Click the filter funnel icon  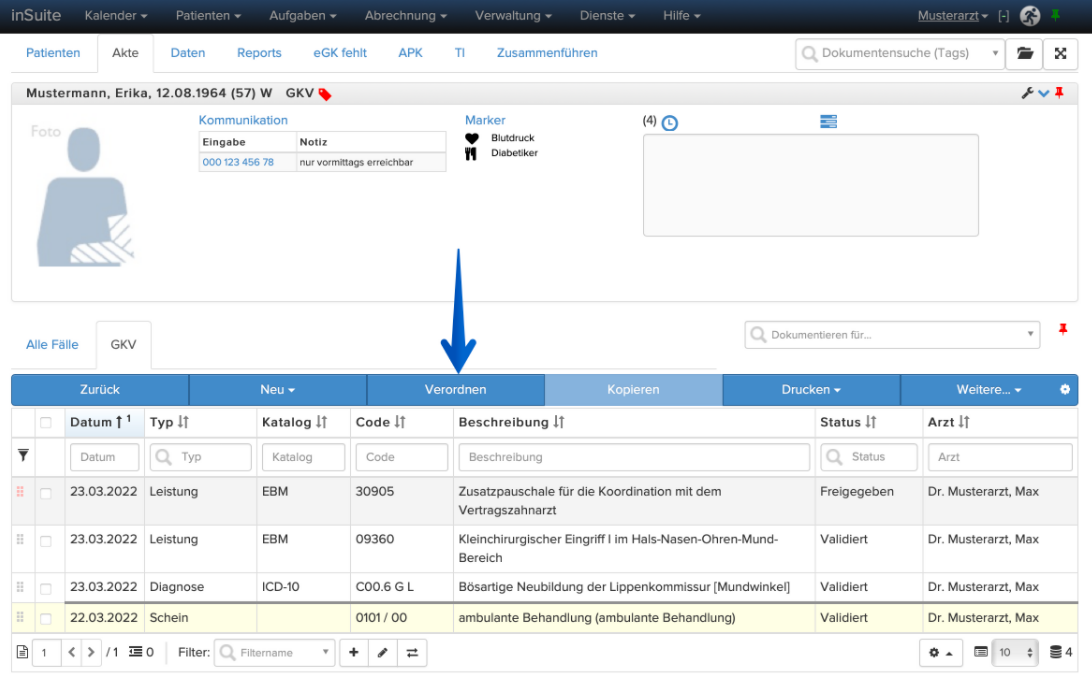coord(23,455)
